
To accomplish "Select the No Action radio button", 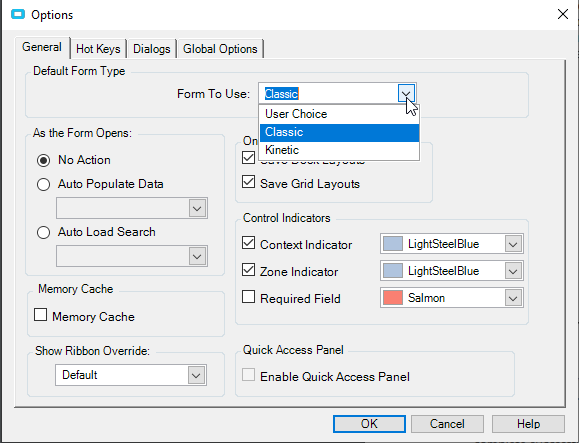I will [43, 161].
